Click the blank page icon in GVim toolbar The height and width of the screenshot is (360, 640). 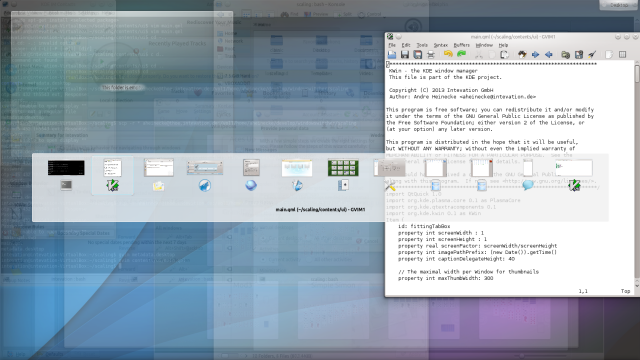[x=609, y=54]
